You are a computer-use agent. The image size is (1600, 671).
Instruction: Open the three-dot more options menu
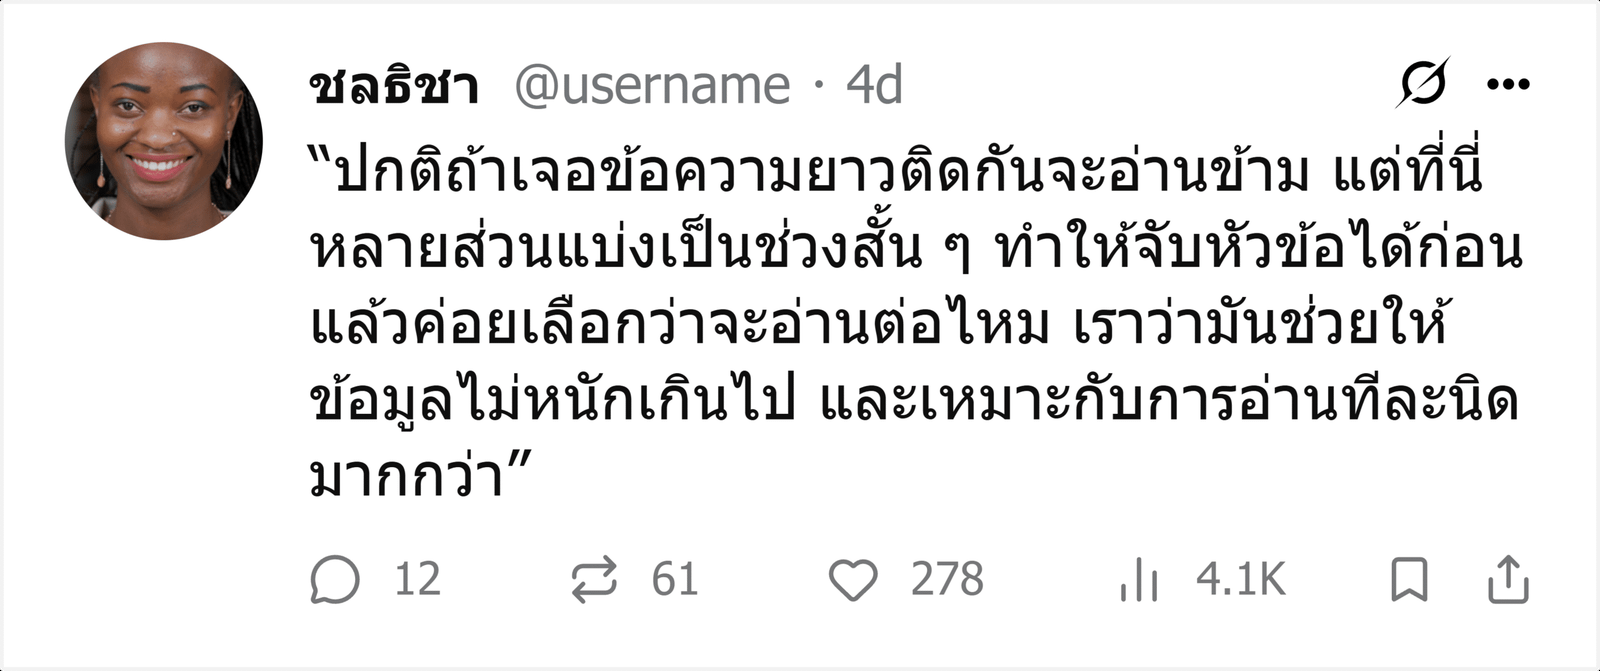pos(1508,84)
